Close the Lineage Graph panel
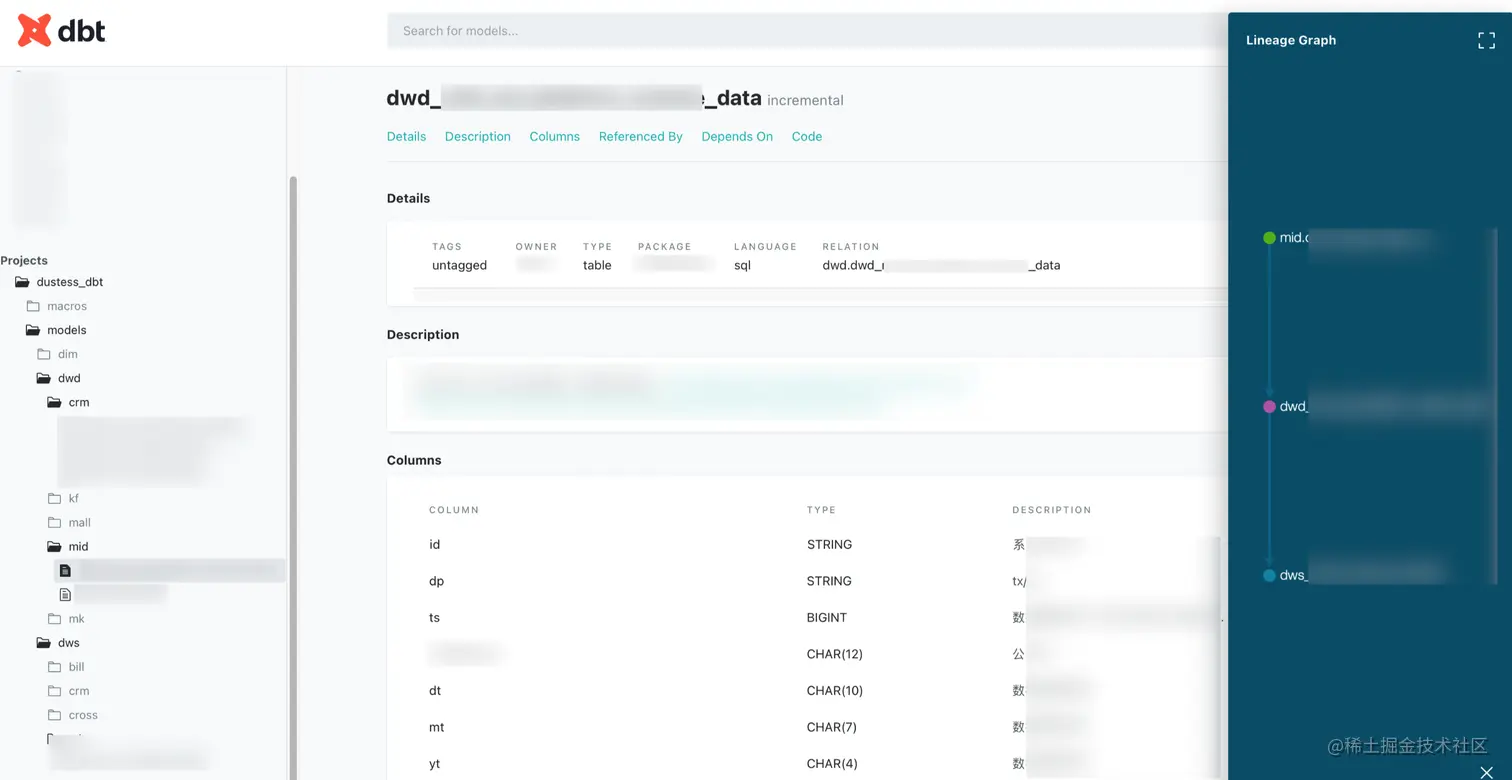Image resolution: width=1512 pixels, height=780 pixels. [x=1486, y=771]
